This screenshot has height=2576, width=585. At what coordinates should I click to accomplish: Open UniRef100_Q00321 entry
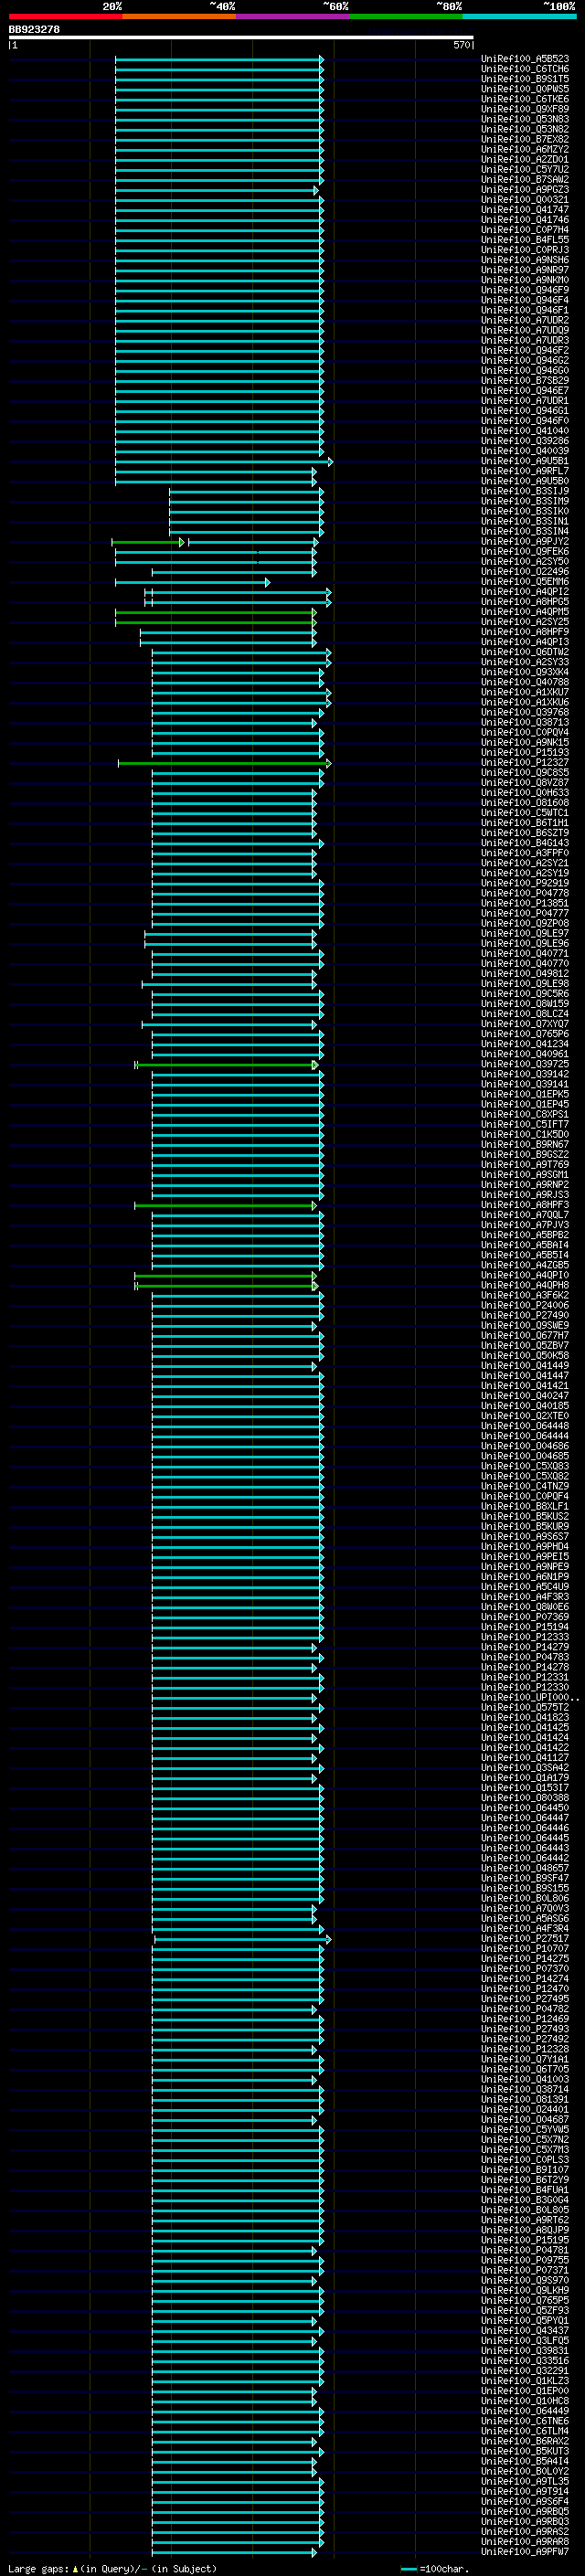click(525, 200)
